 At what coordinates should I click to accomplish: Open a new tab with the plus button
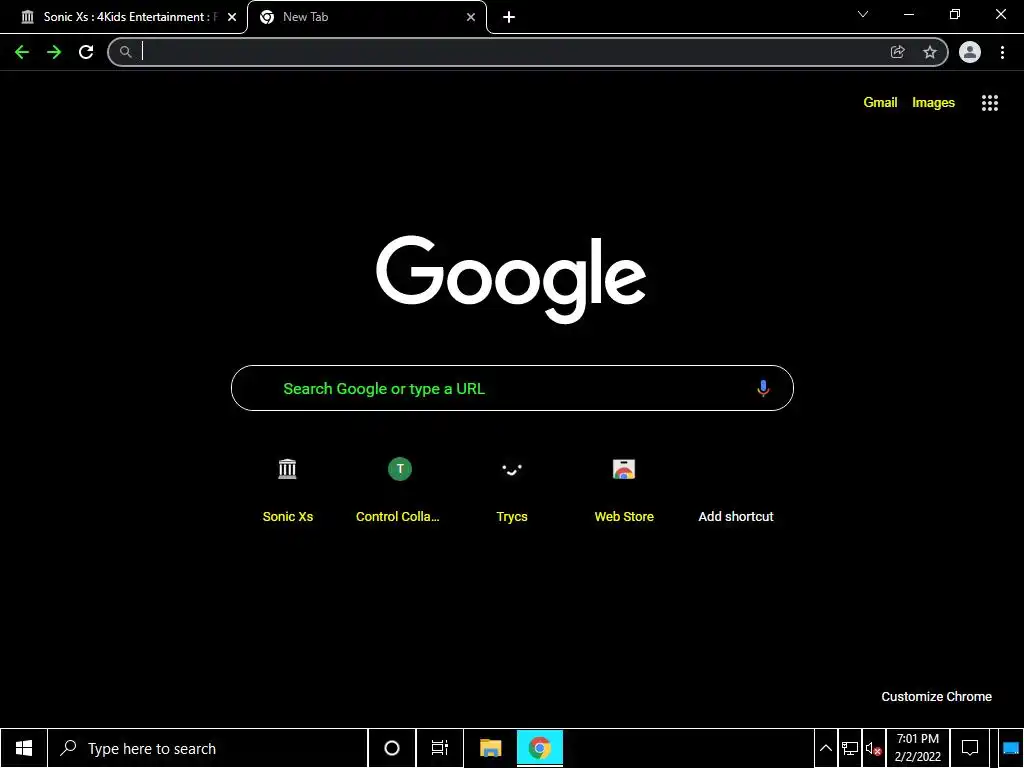coord(509,17)
